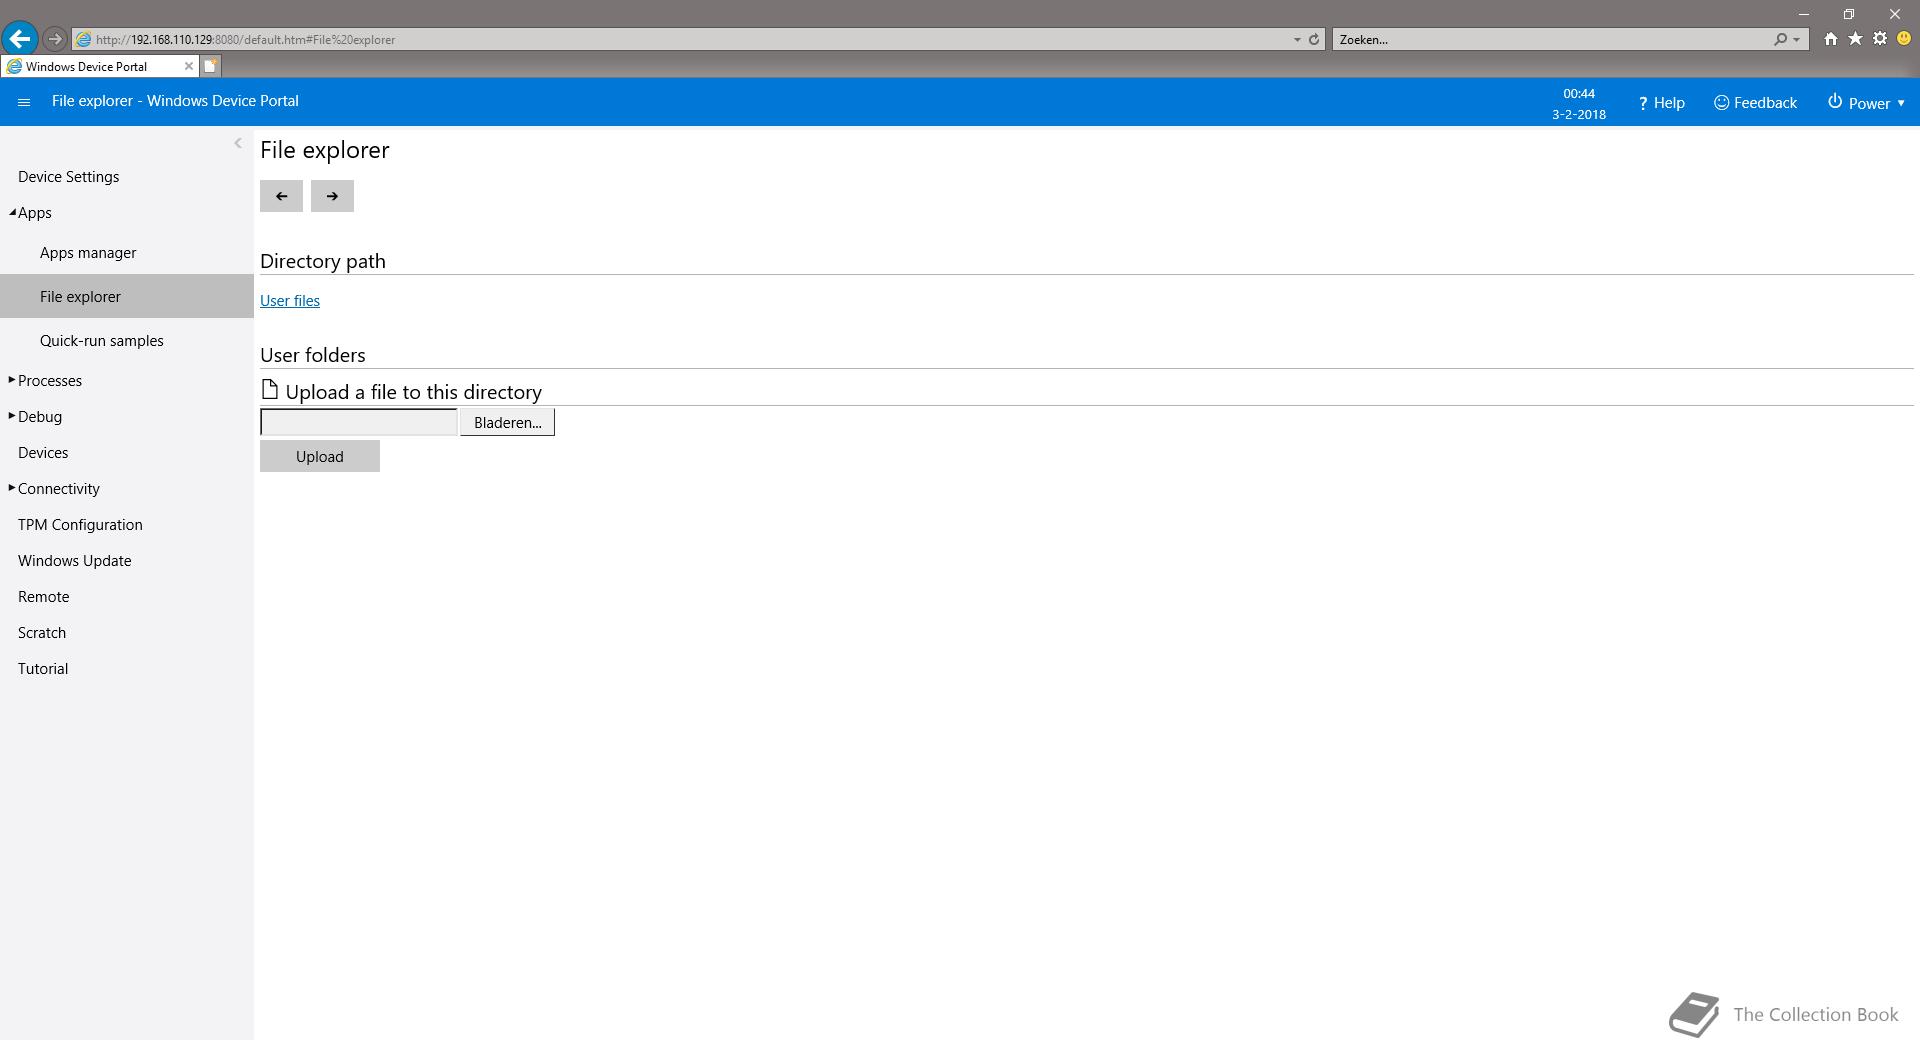Collapse the sidebar with the chevron
The image size is (1920, 1040).
(238, 143)
